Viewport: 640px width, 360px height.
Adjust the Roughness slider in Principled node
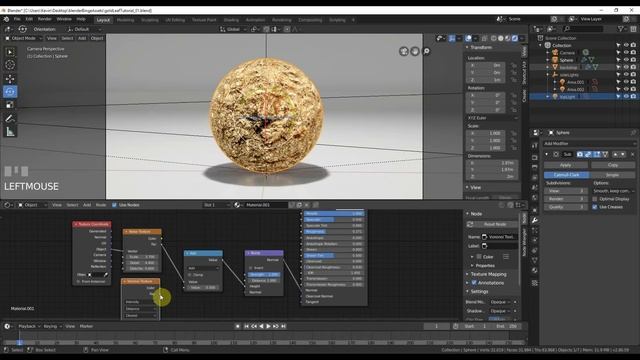click(x=333, y=231)
